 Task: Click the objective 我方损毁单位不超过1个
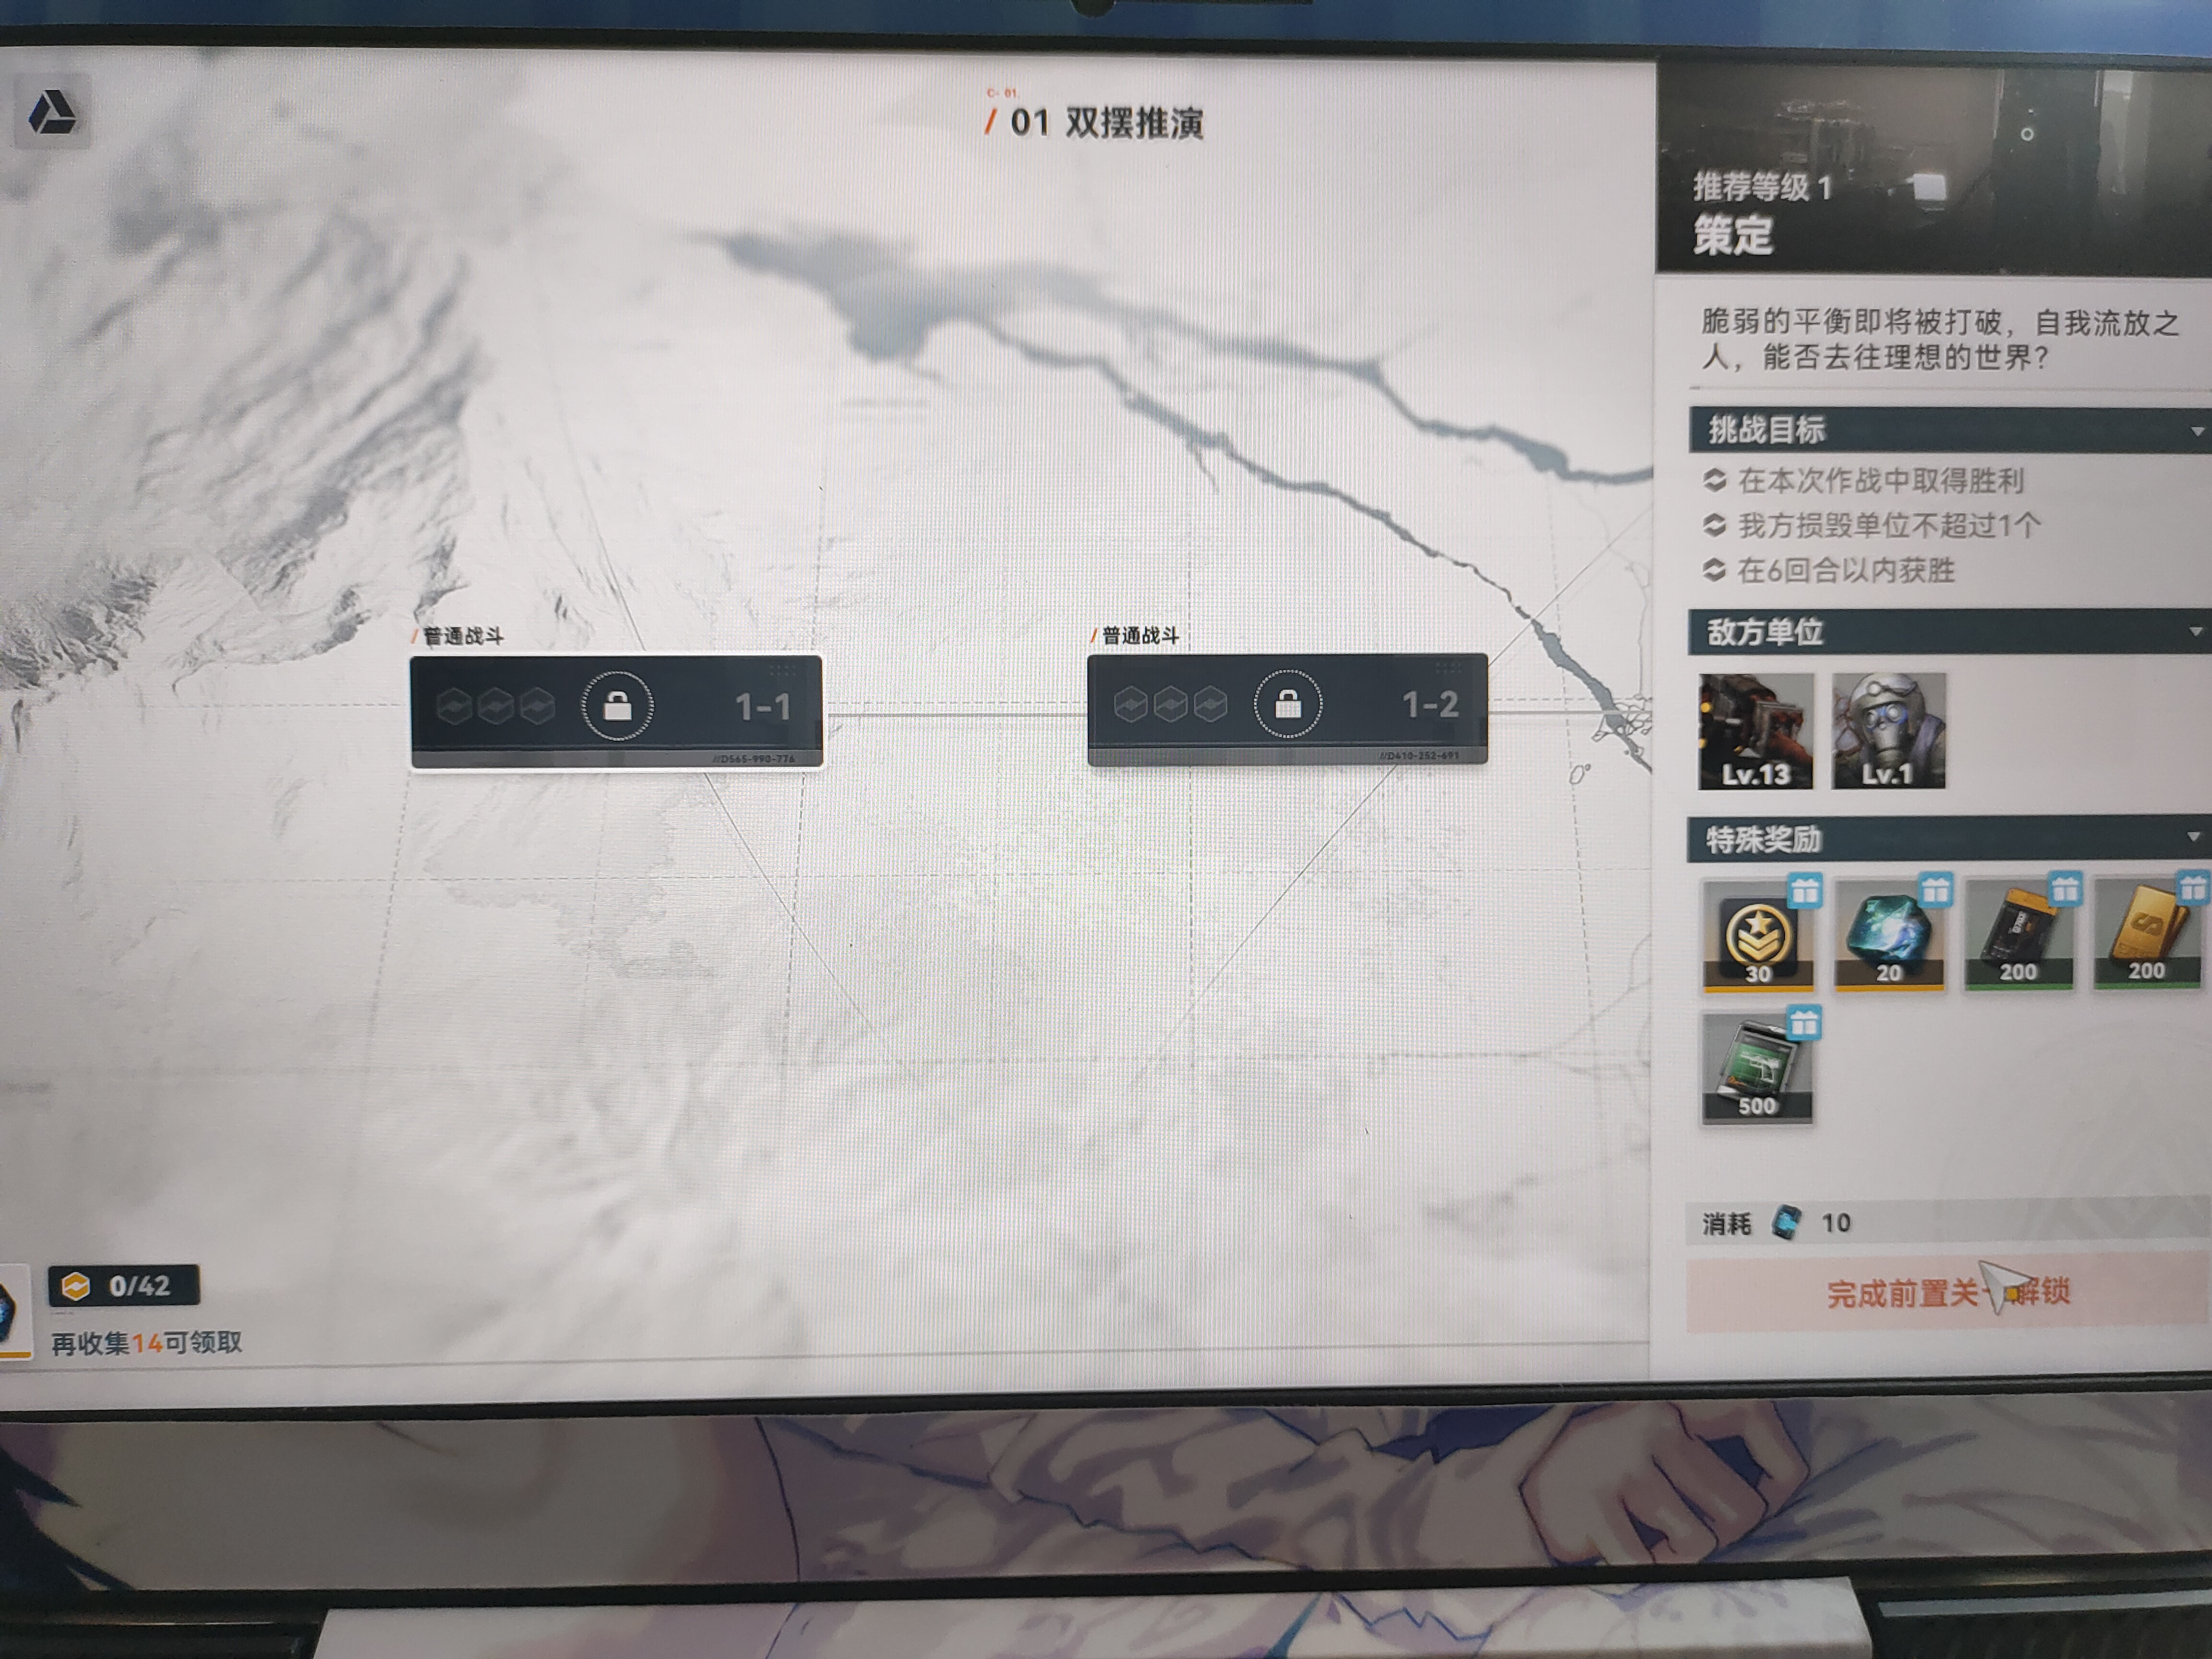1889,526
